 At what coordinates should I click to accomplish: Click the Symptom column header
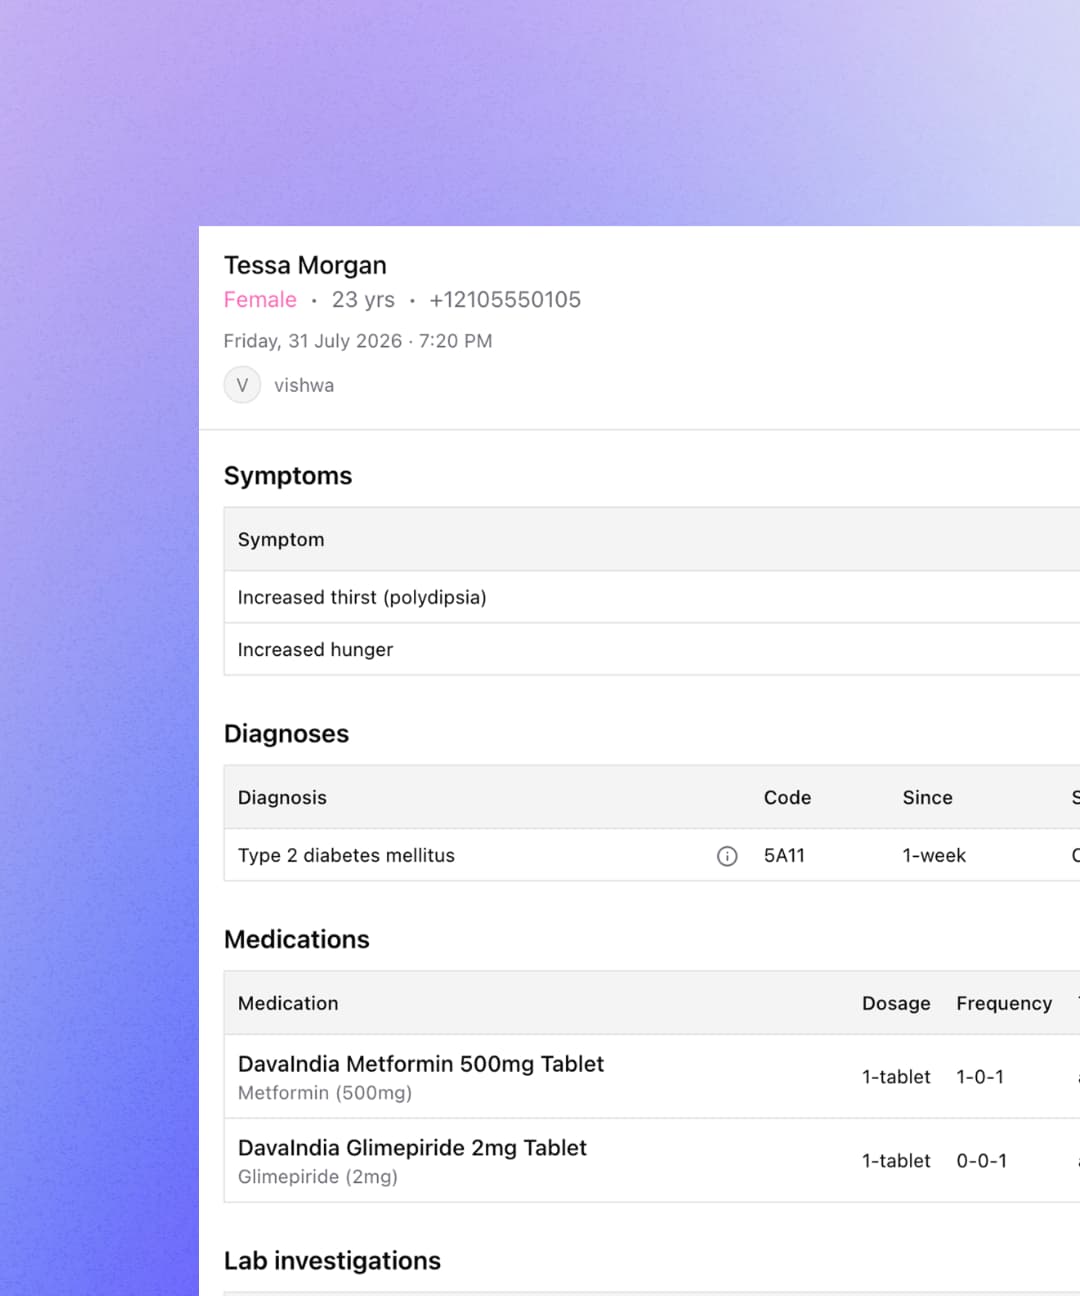point(281,540)
